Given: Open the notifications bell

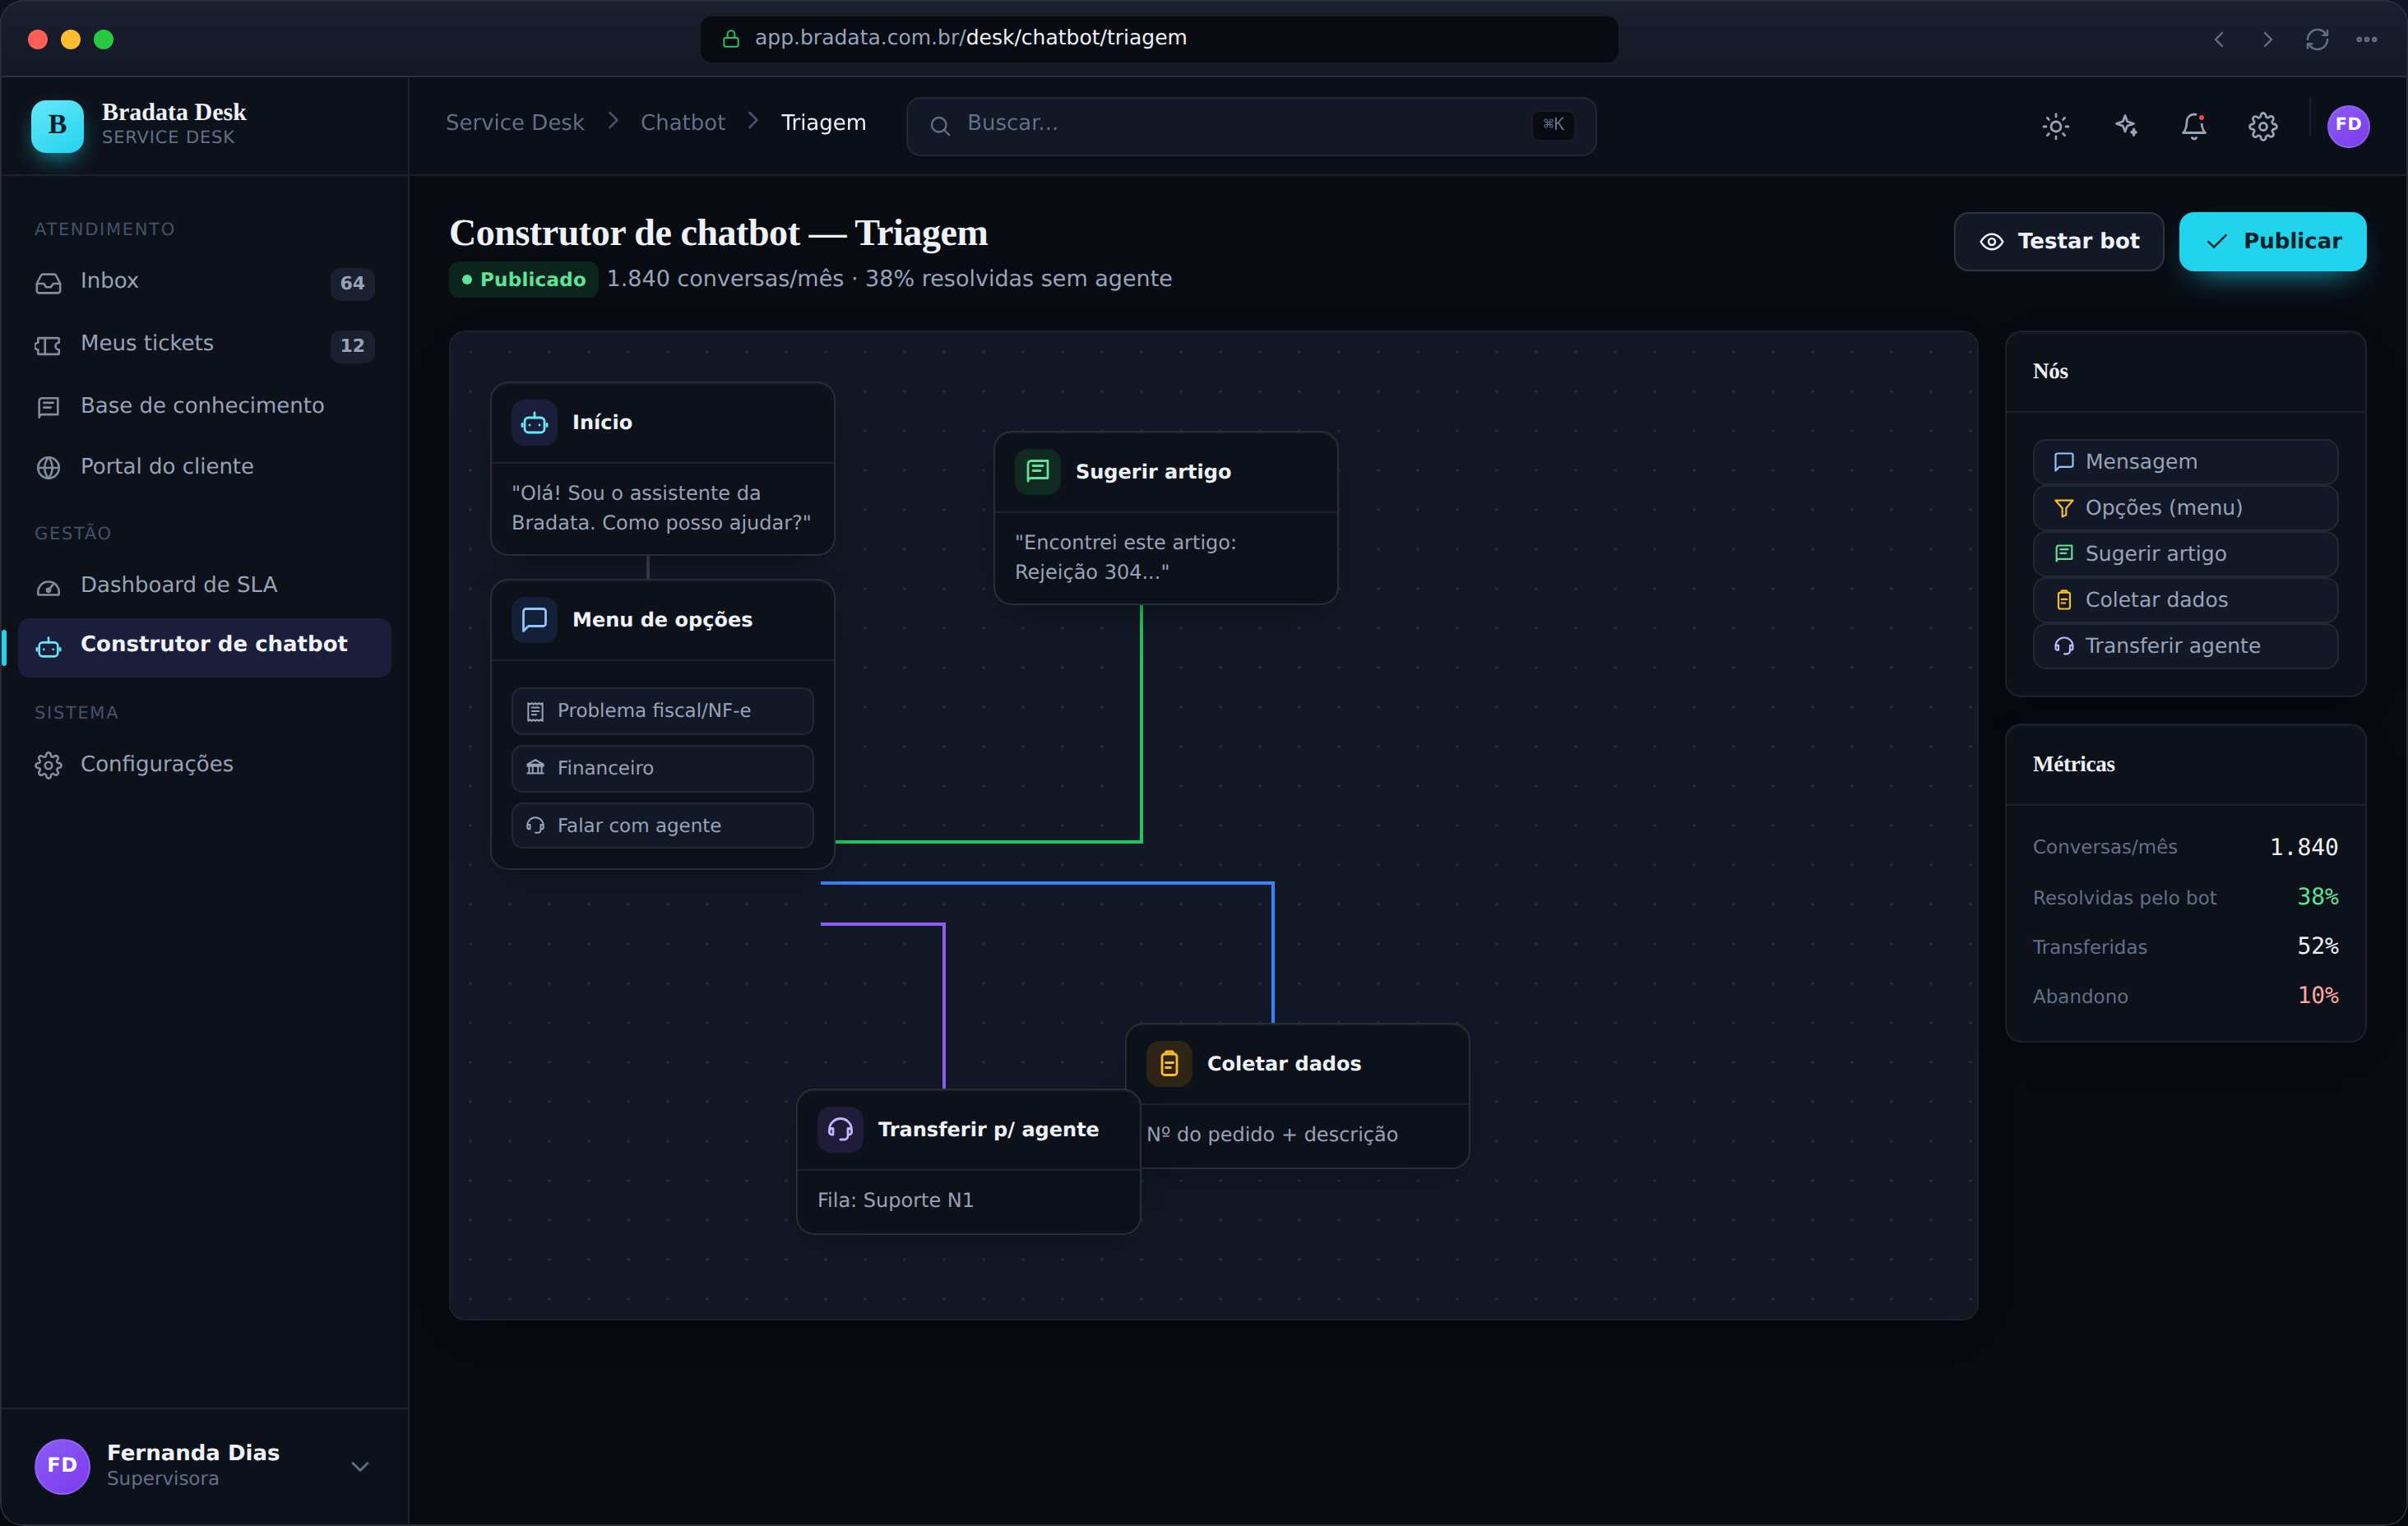Looking at the screenshot, I should click(x=2194, y=126).
